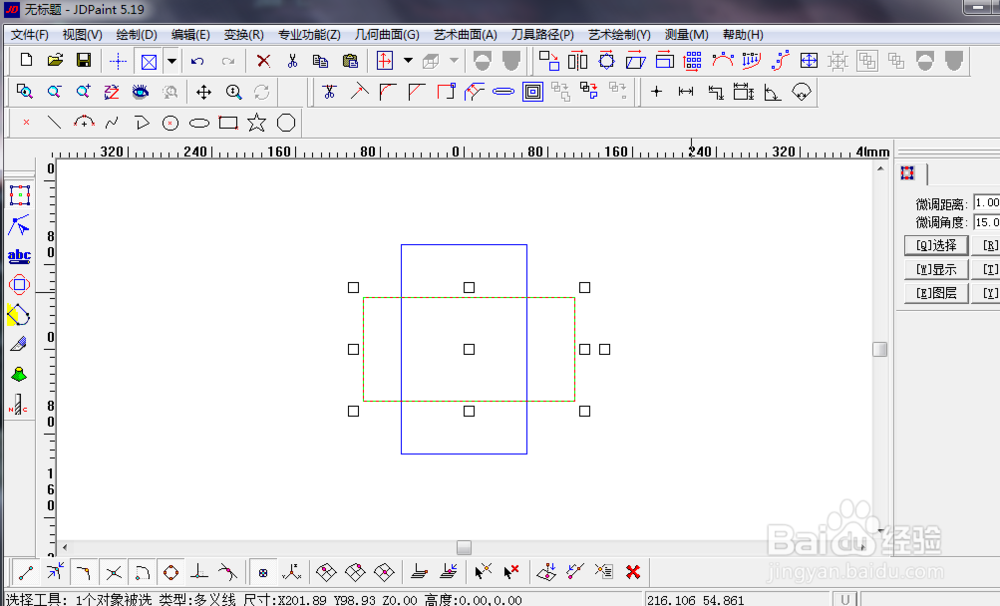The image size is (1000, 606).
Task: Click the red X icon in bottom snap toolbar
Action: coord(633,572)
